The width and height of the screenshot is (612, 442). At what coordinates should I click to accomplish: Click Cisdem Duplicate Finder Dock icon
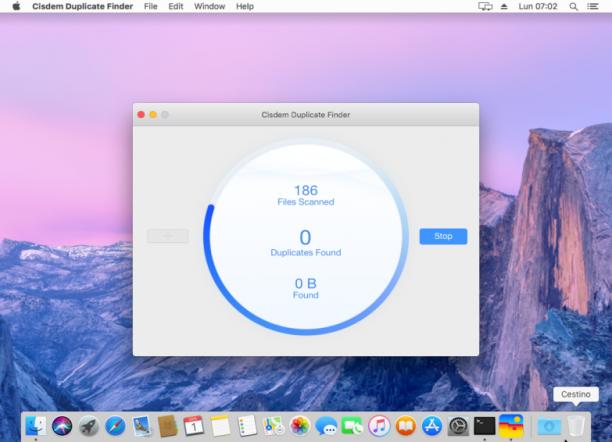511,426
